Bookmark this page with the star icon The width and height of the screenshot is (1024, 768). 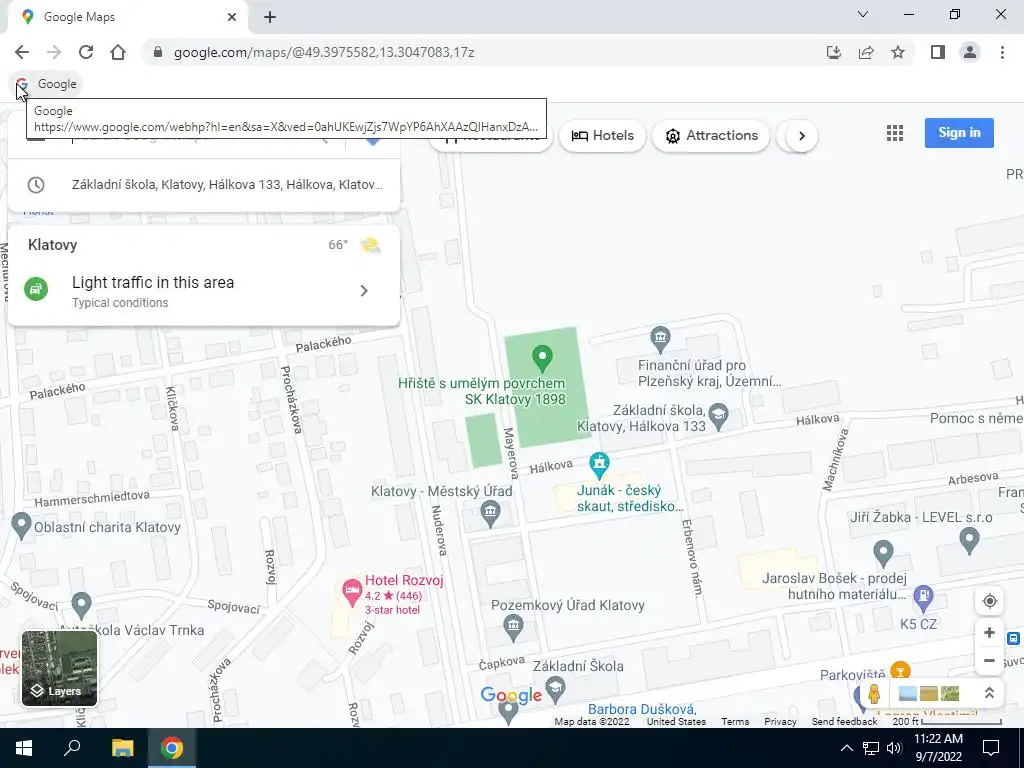click(898, 52)
